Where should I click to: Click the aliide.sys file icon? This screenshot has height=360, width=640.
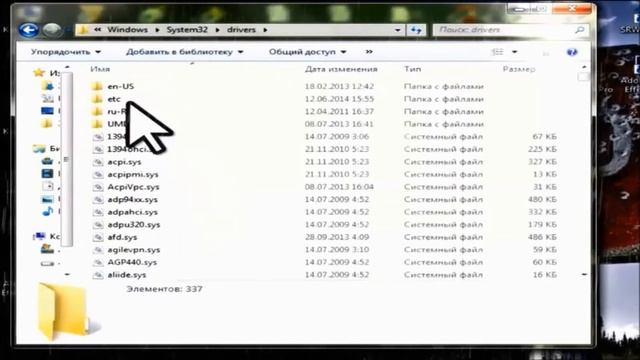[98, 275]
